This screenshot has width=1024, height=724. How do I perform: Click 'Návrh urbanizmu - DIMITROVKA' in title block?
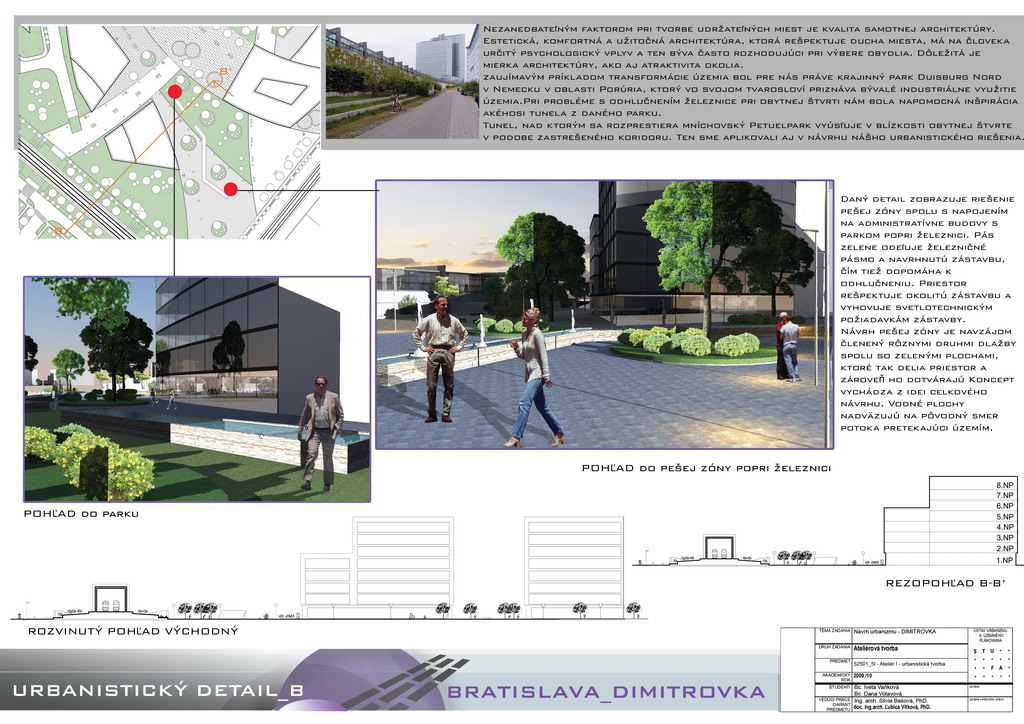(x=895, y=632)
